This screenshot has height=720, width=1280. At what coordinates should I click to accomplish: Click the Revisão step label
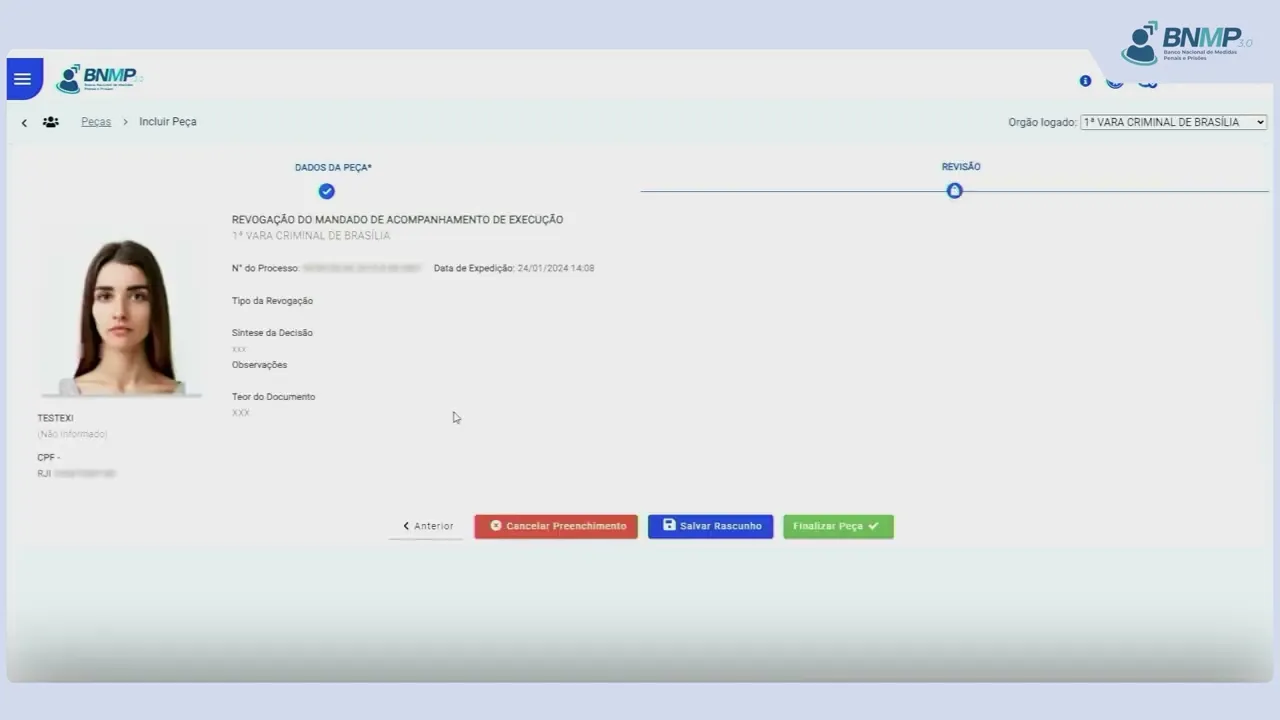click(x=961, y=167)
